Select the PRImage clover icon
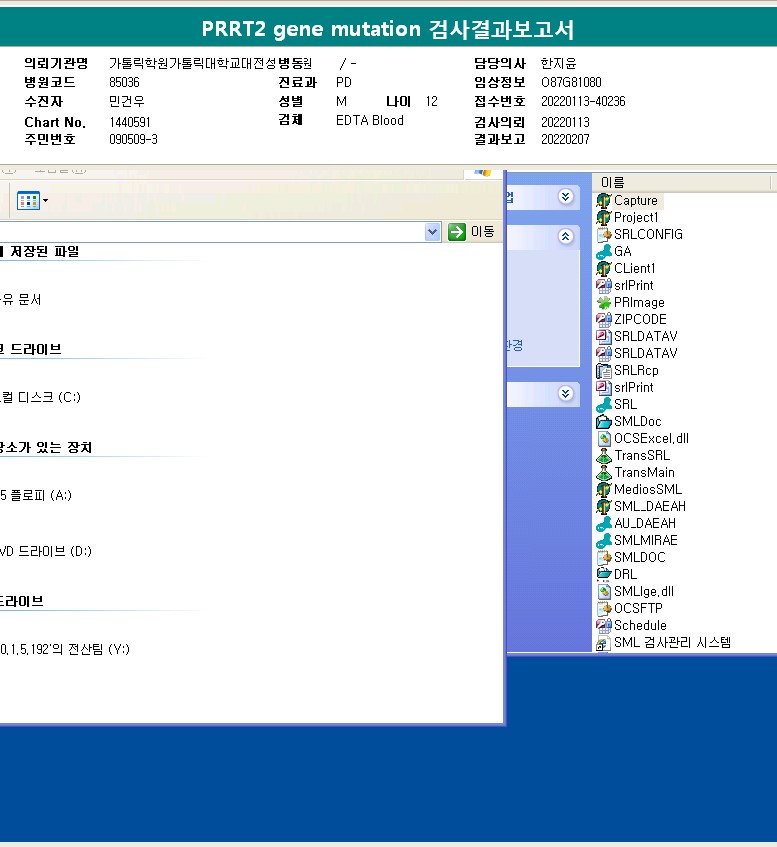 pyautogui.click(x=603, y=302)
